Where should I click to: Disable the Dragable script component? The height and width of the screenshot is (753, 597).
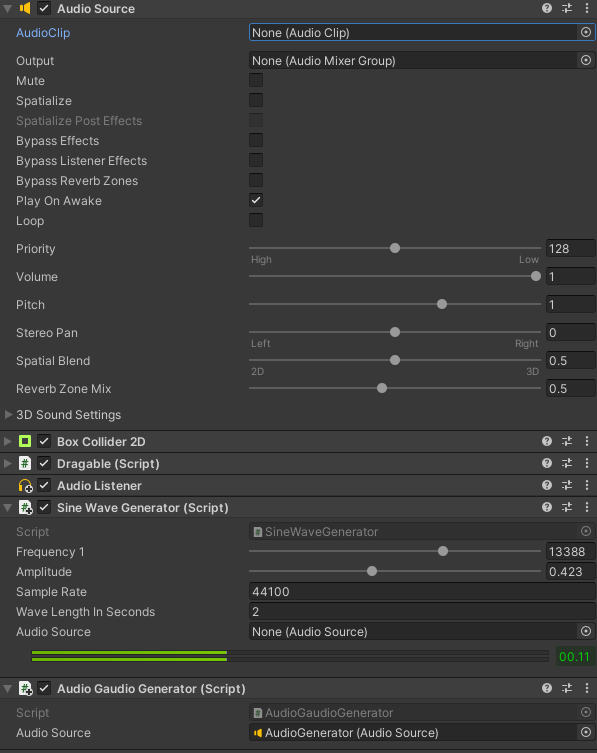coord(44,463)
